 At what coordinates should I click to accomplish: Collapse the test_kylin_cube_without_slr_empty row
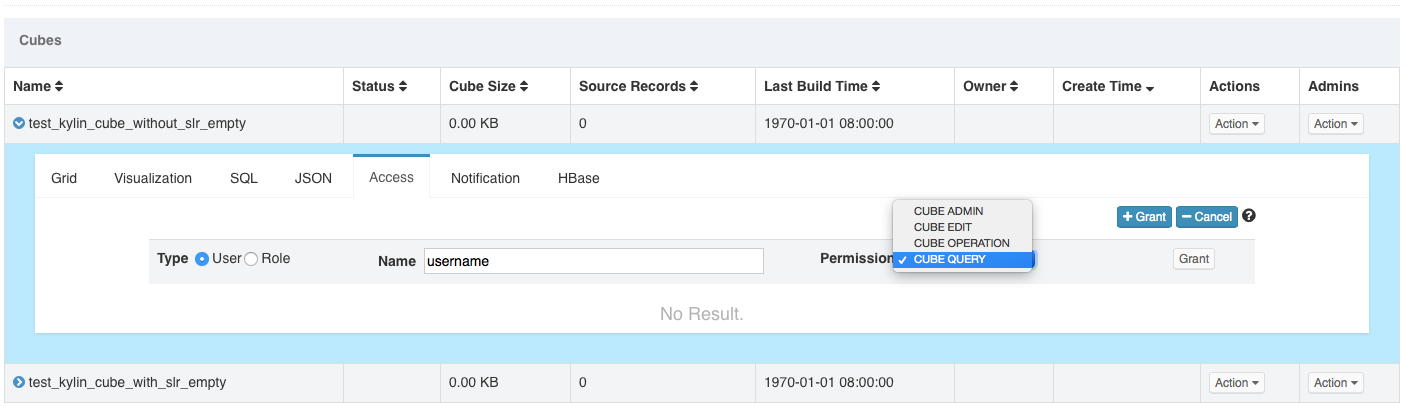19,124
